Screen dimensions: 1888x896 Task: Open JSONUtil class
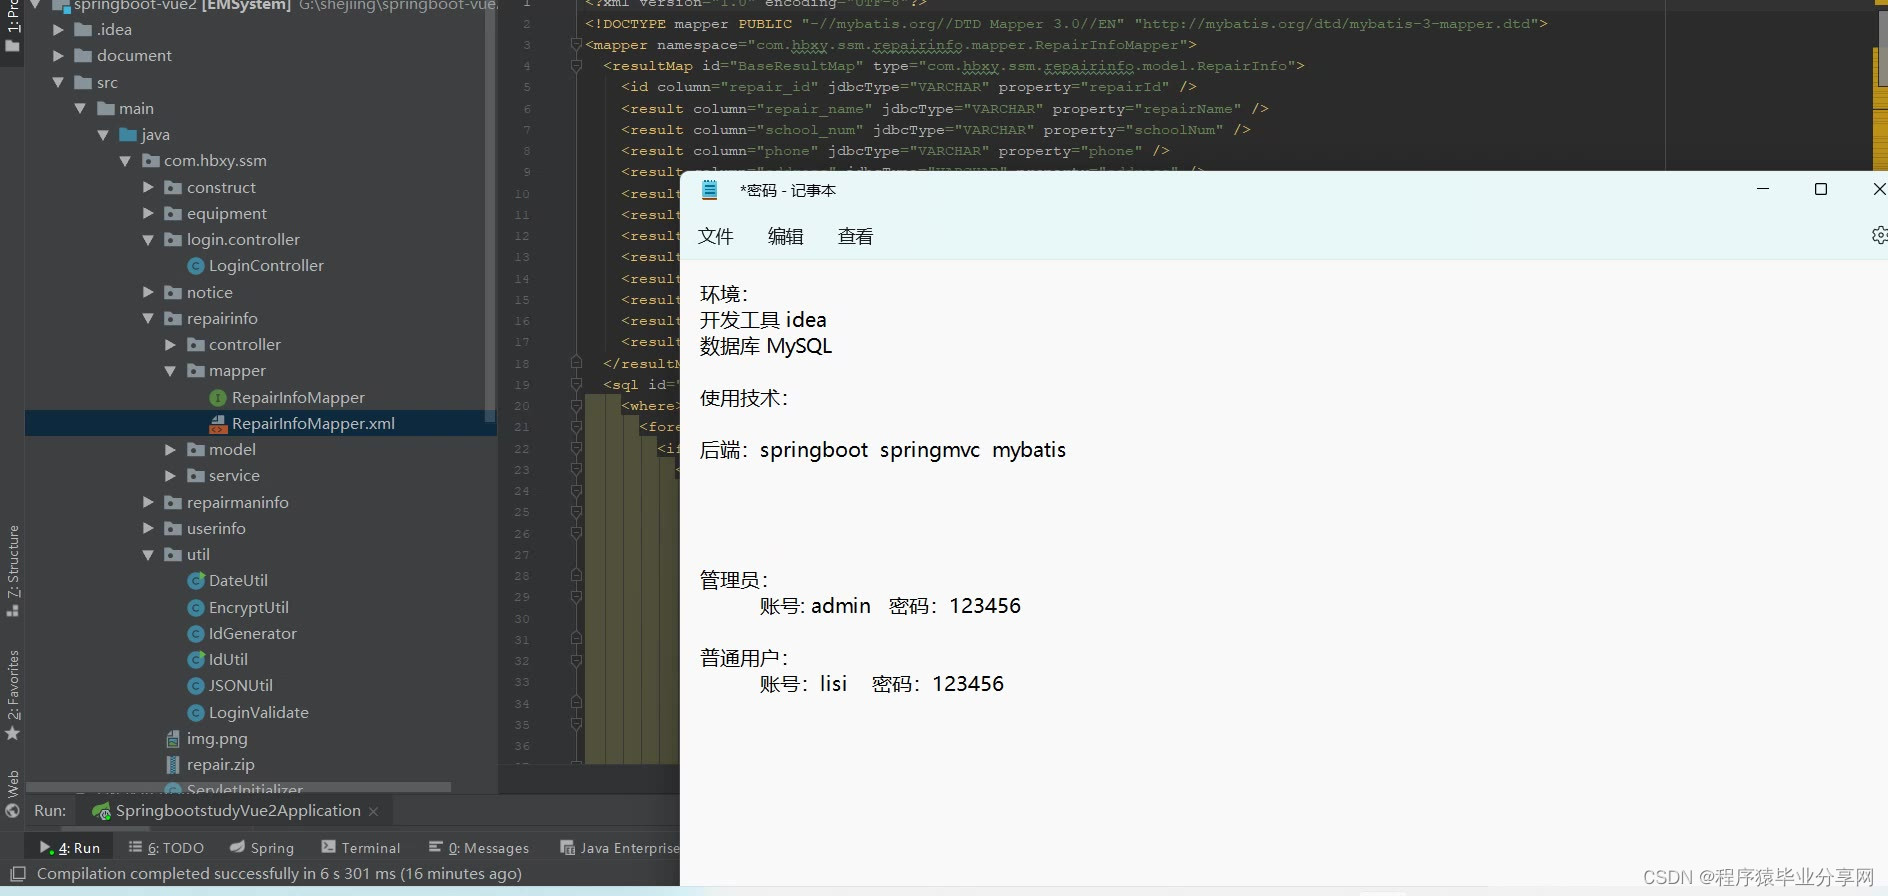(x=240, y=686)
